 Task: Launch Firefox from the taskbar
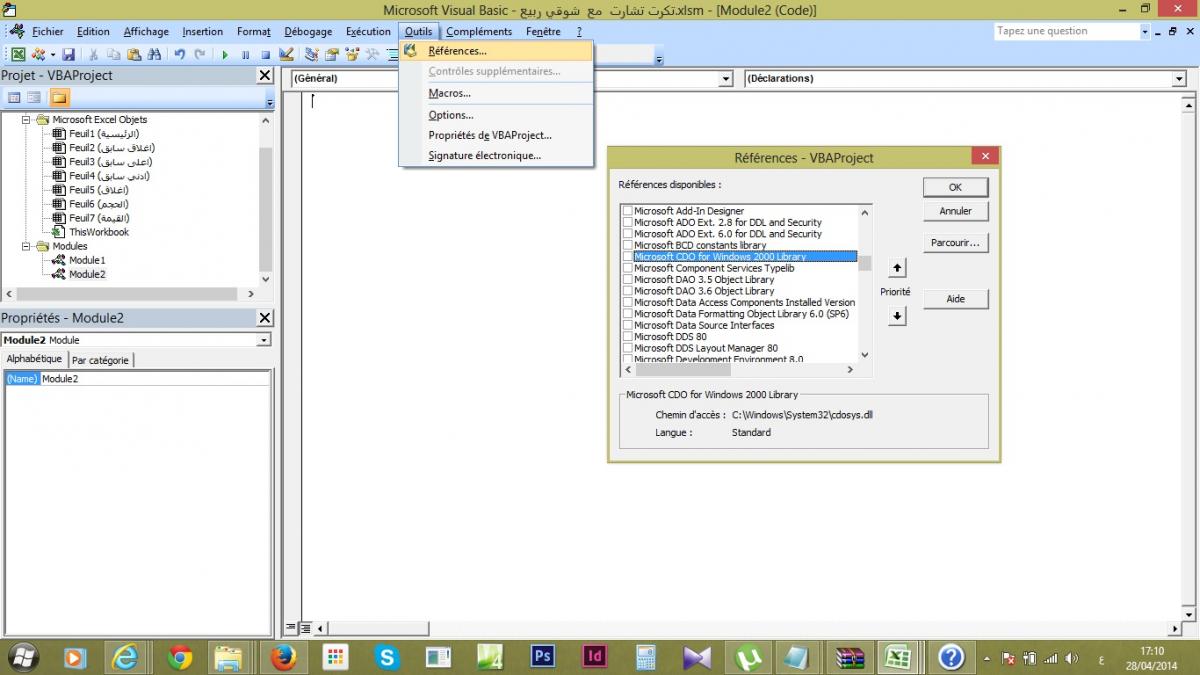[284, 656]
